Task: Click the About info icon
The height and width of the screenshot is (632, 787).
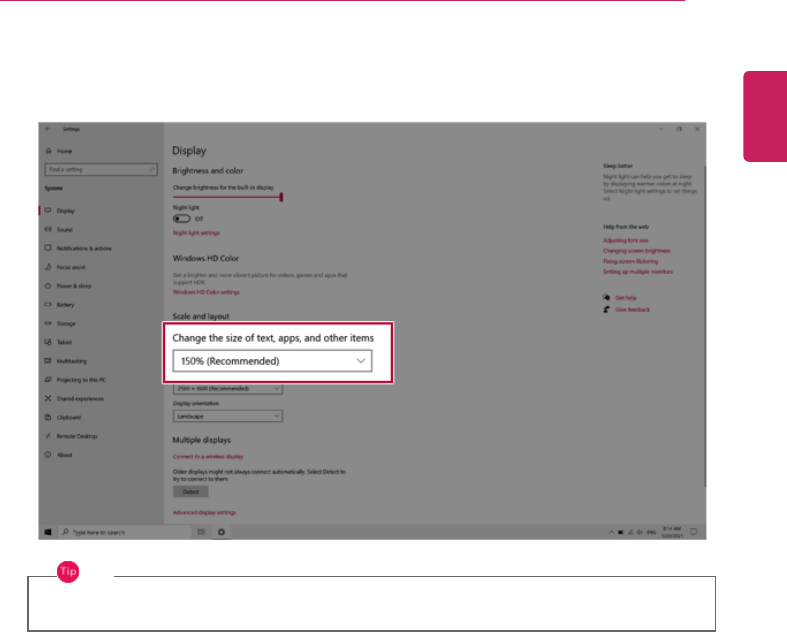Action: click(x=48, y=455)
